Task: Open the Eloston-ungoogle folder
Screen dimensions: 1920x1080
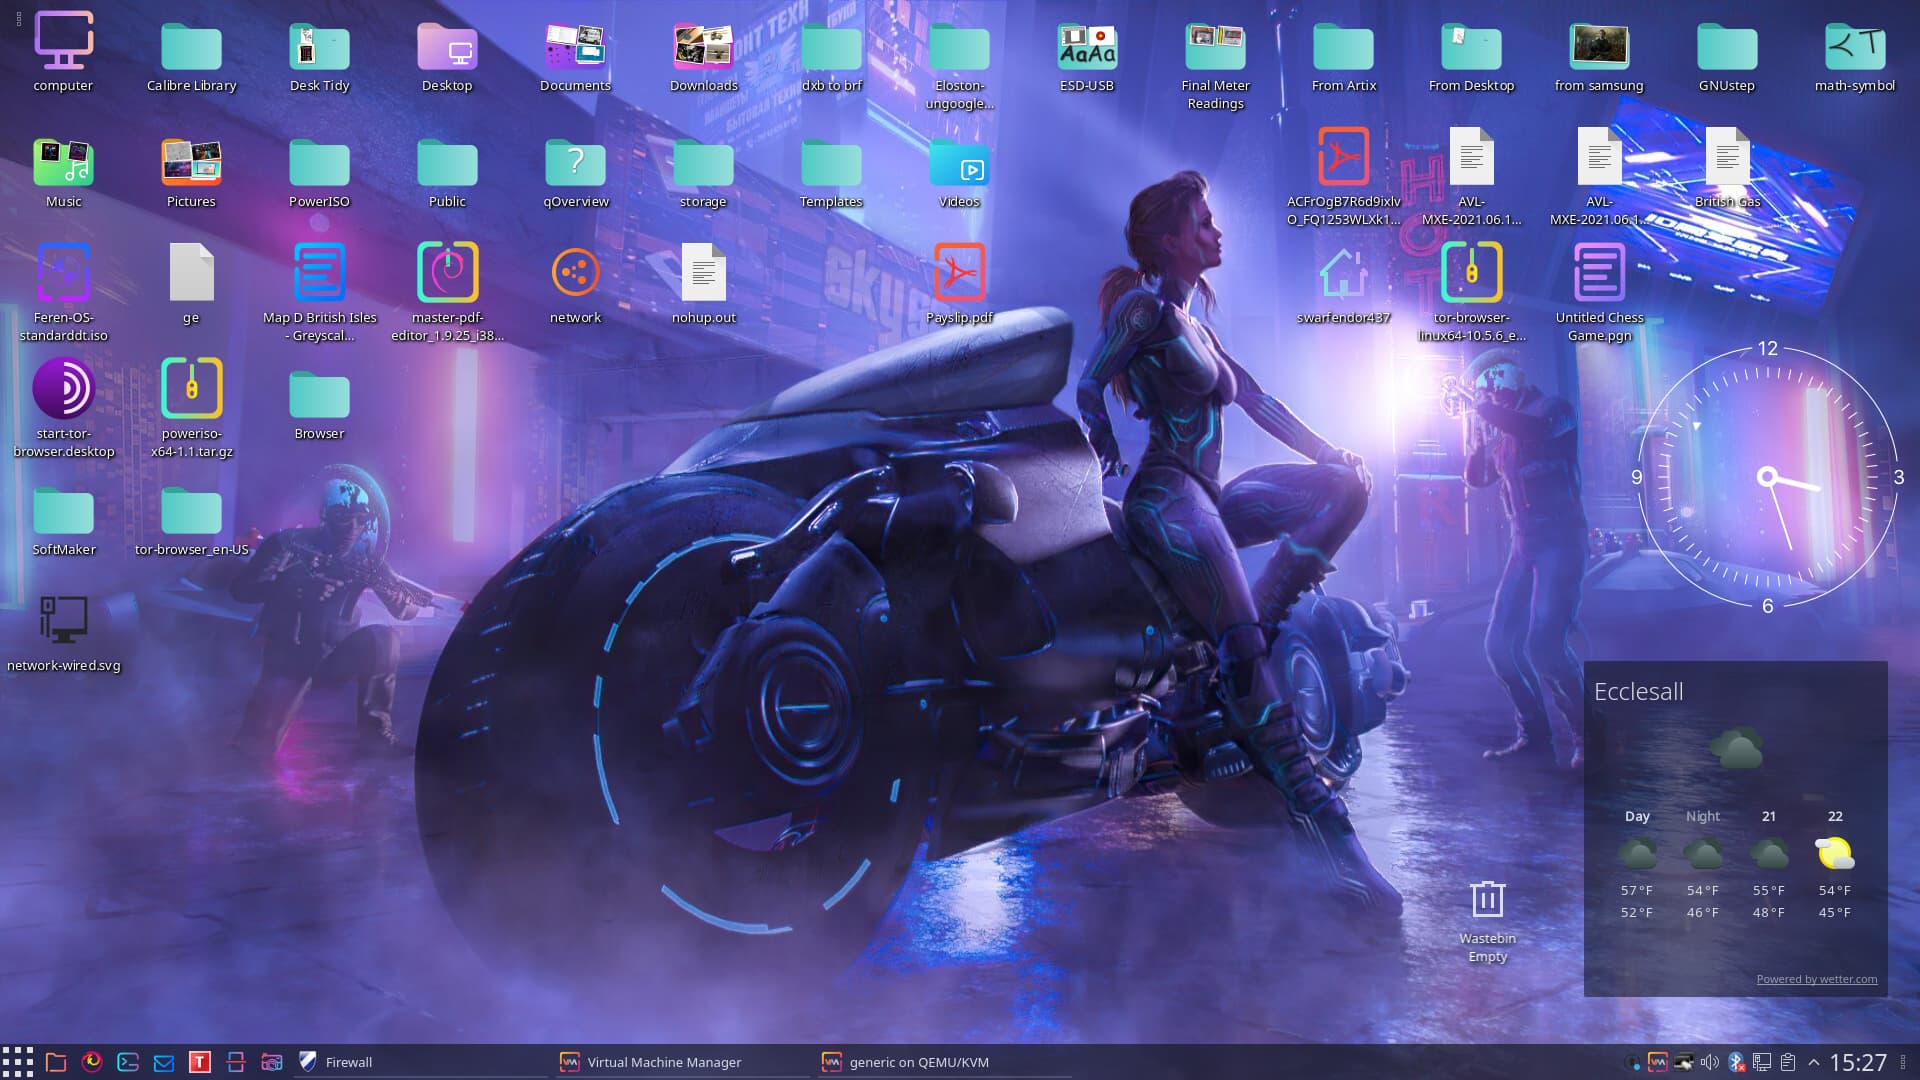Action: pos(959,66)
